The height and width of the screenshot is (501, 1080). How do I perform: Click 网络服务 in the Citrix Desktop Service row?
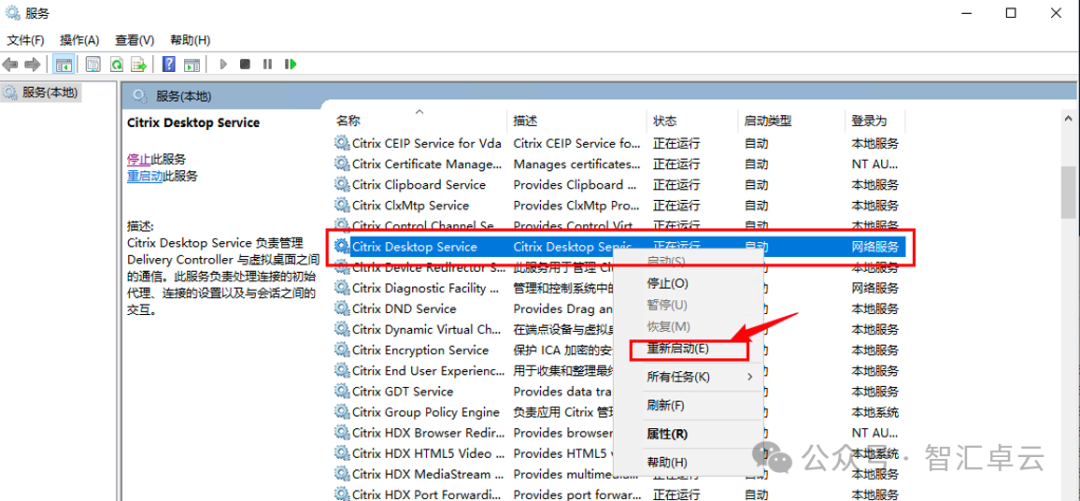pyautogui.click(x=875, y=247)
